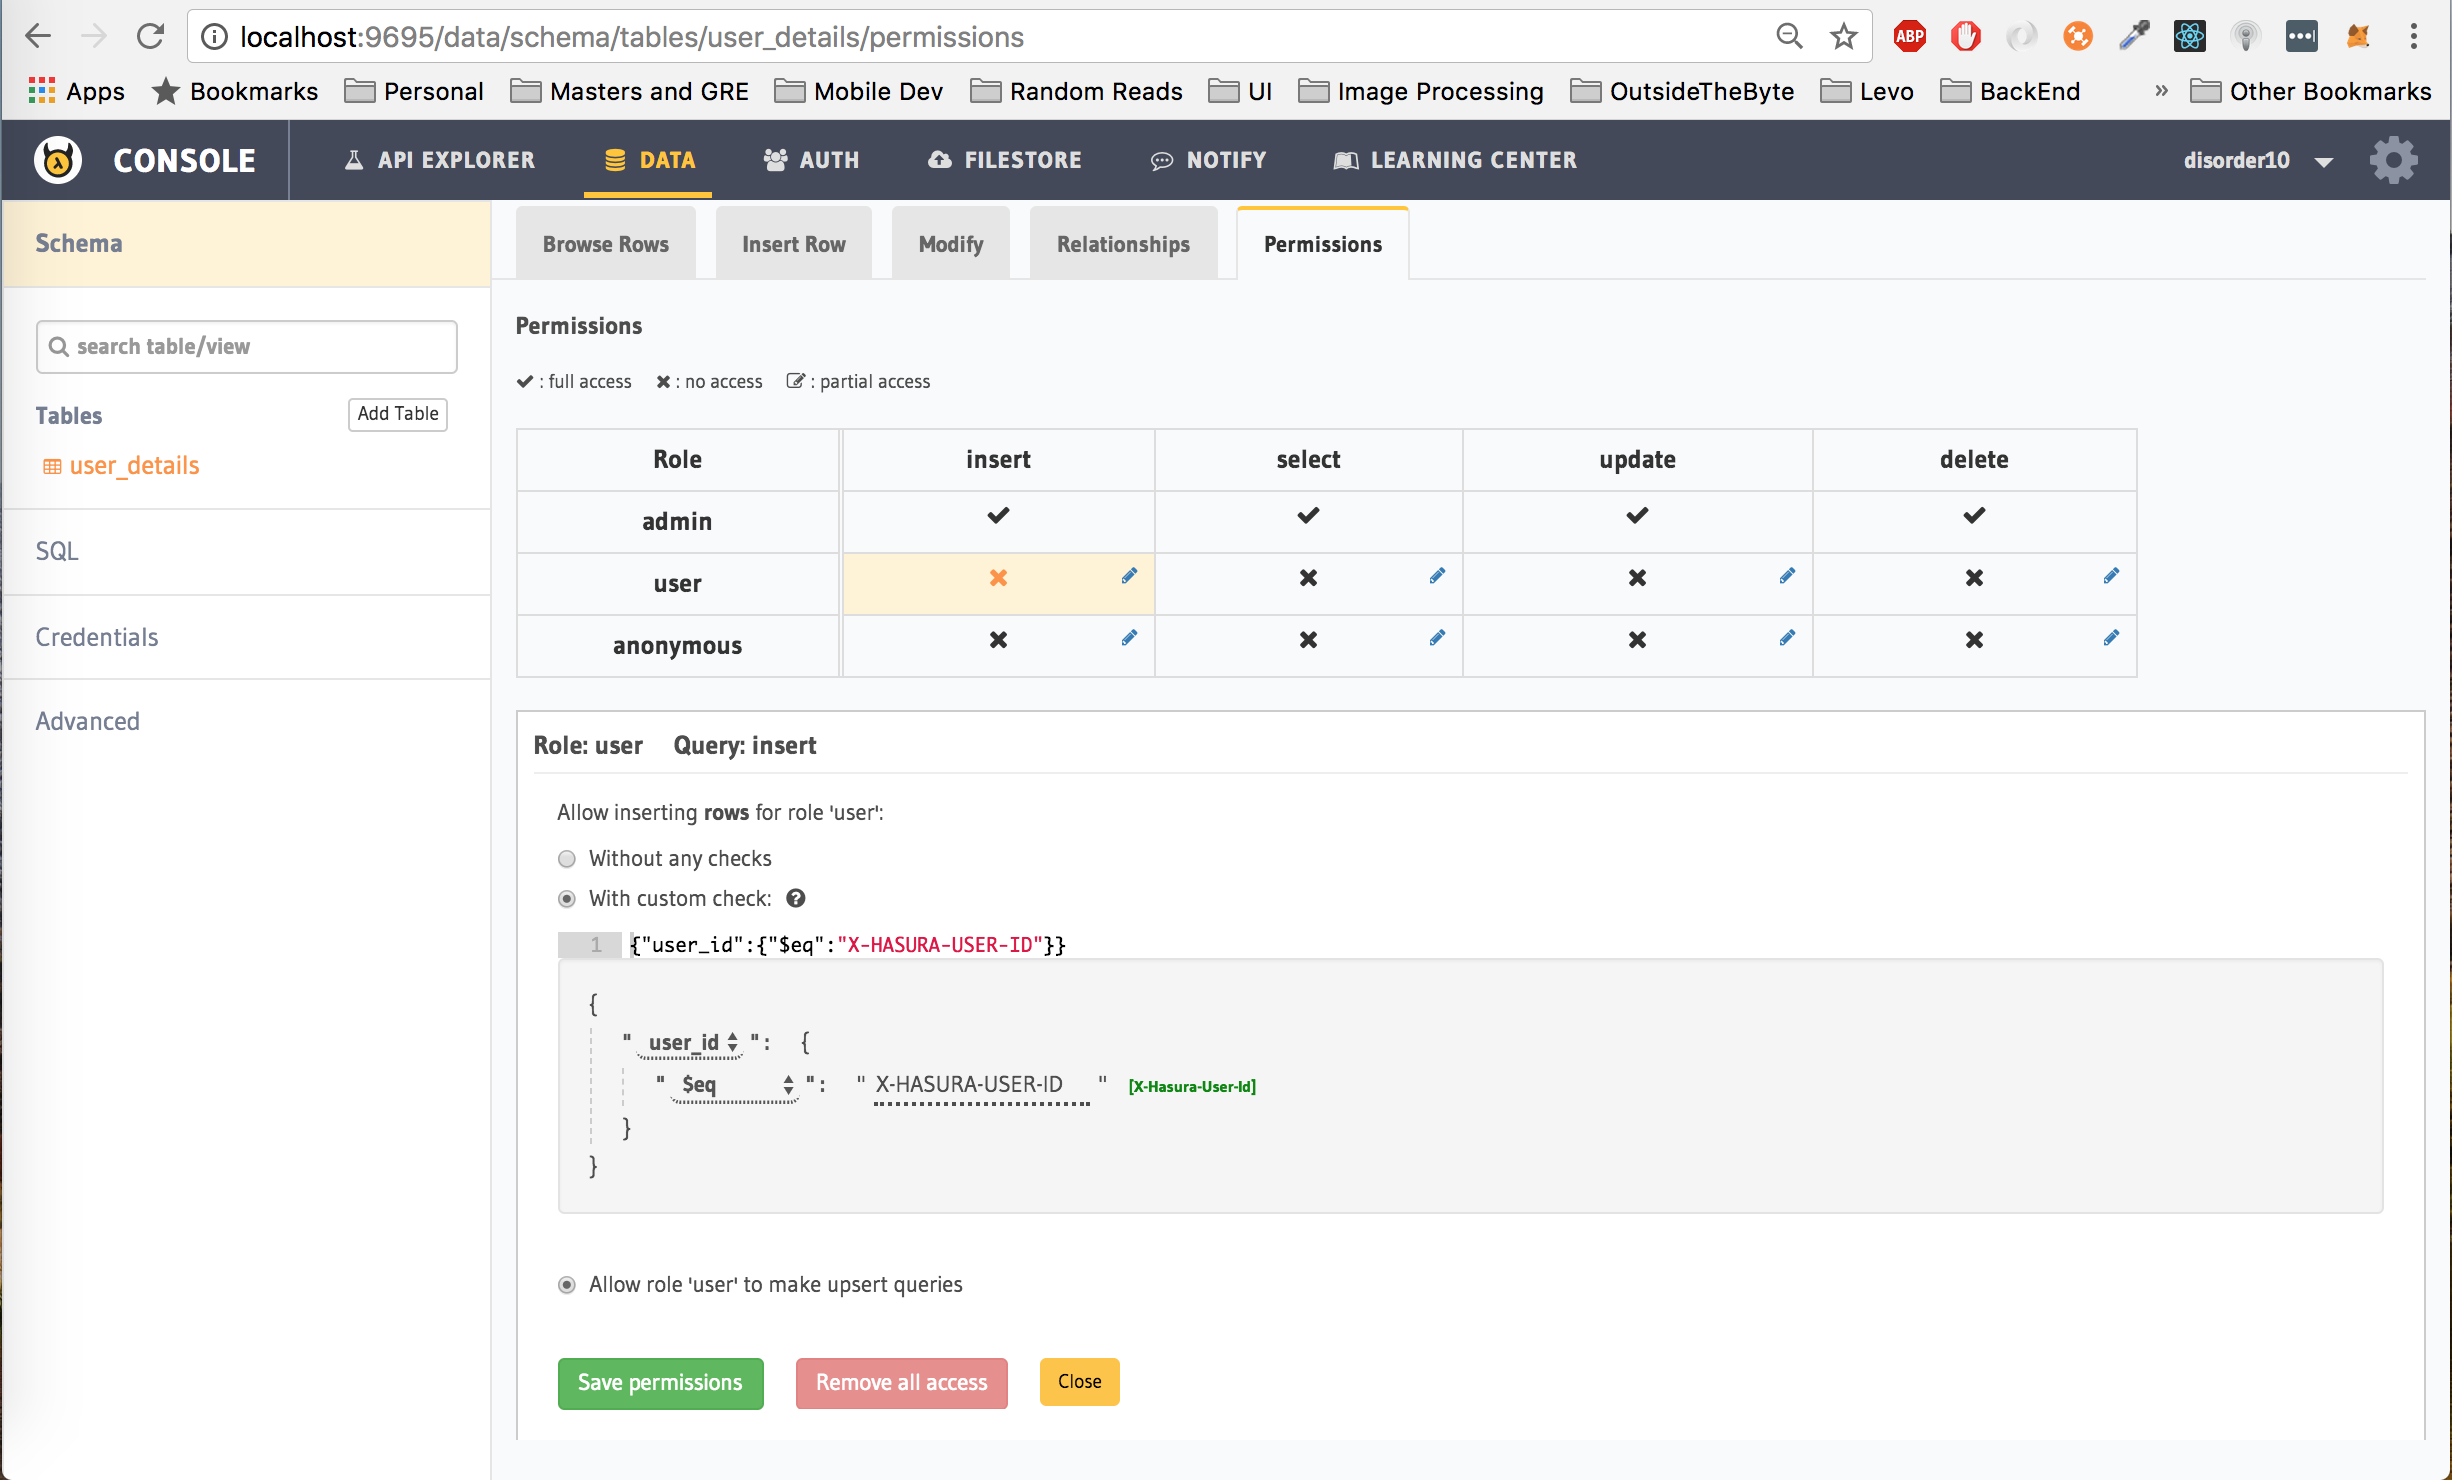
Task: Click the edit pencil for user delete permission
Action: (2110, 576)
